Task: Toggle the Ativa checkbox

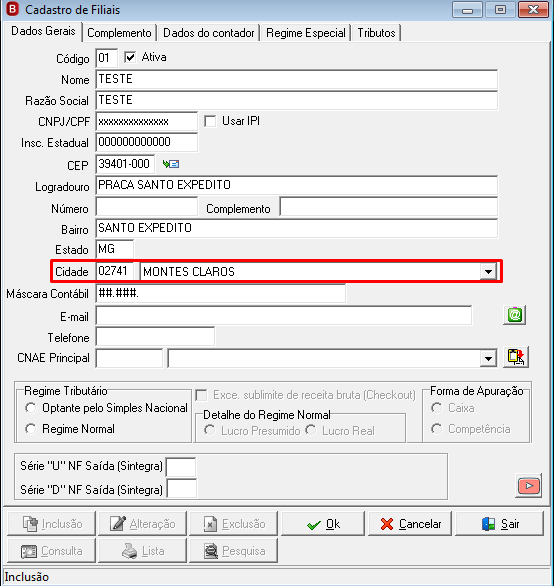Action: (x=130, y=58)
